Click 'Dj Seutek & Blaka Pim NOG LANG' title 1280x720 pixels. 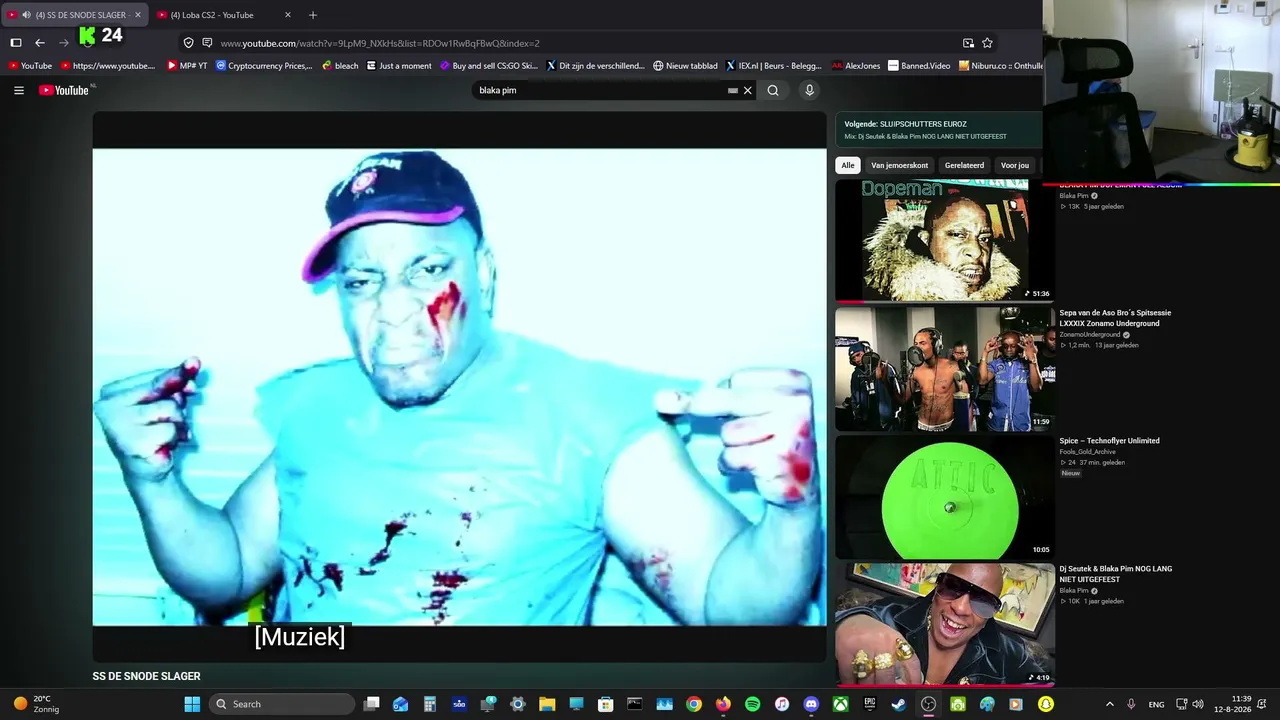(x=1116, y=574)
